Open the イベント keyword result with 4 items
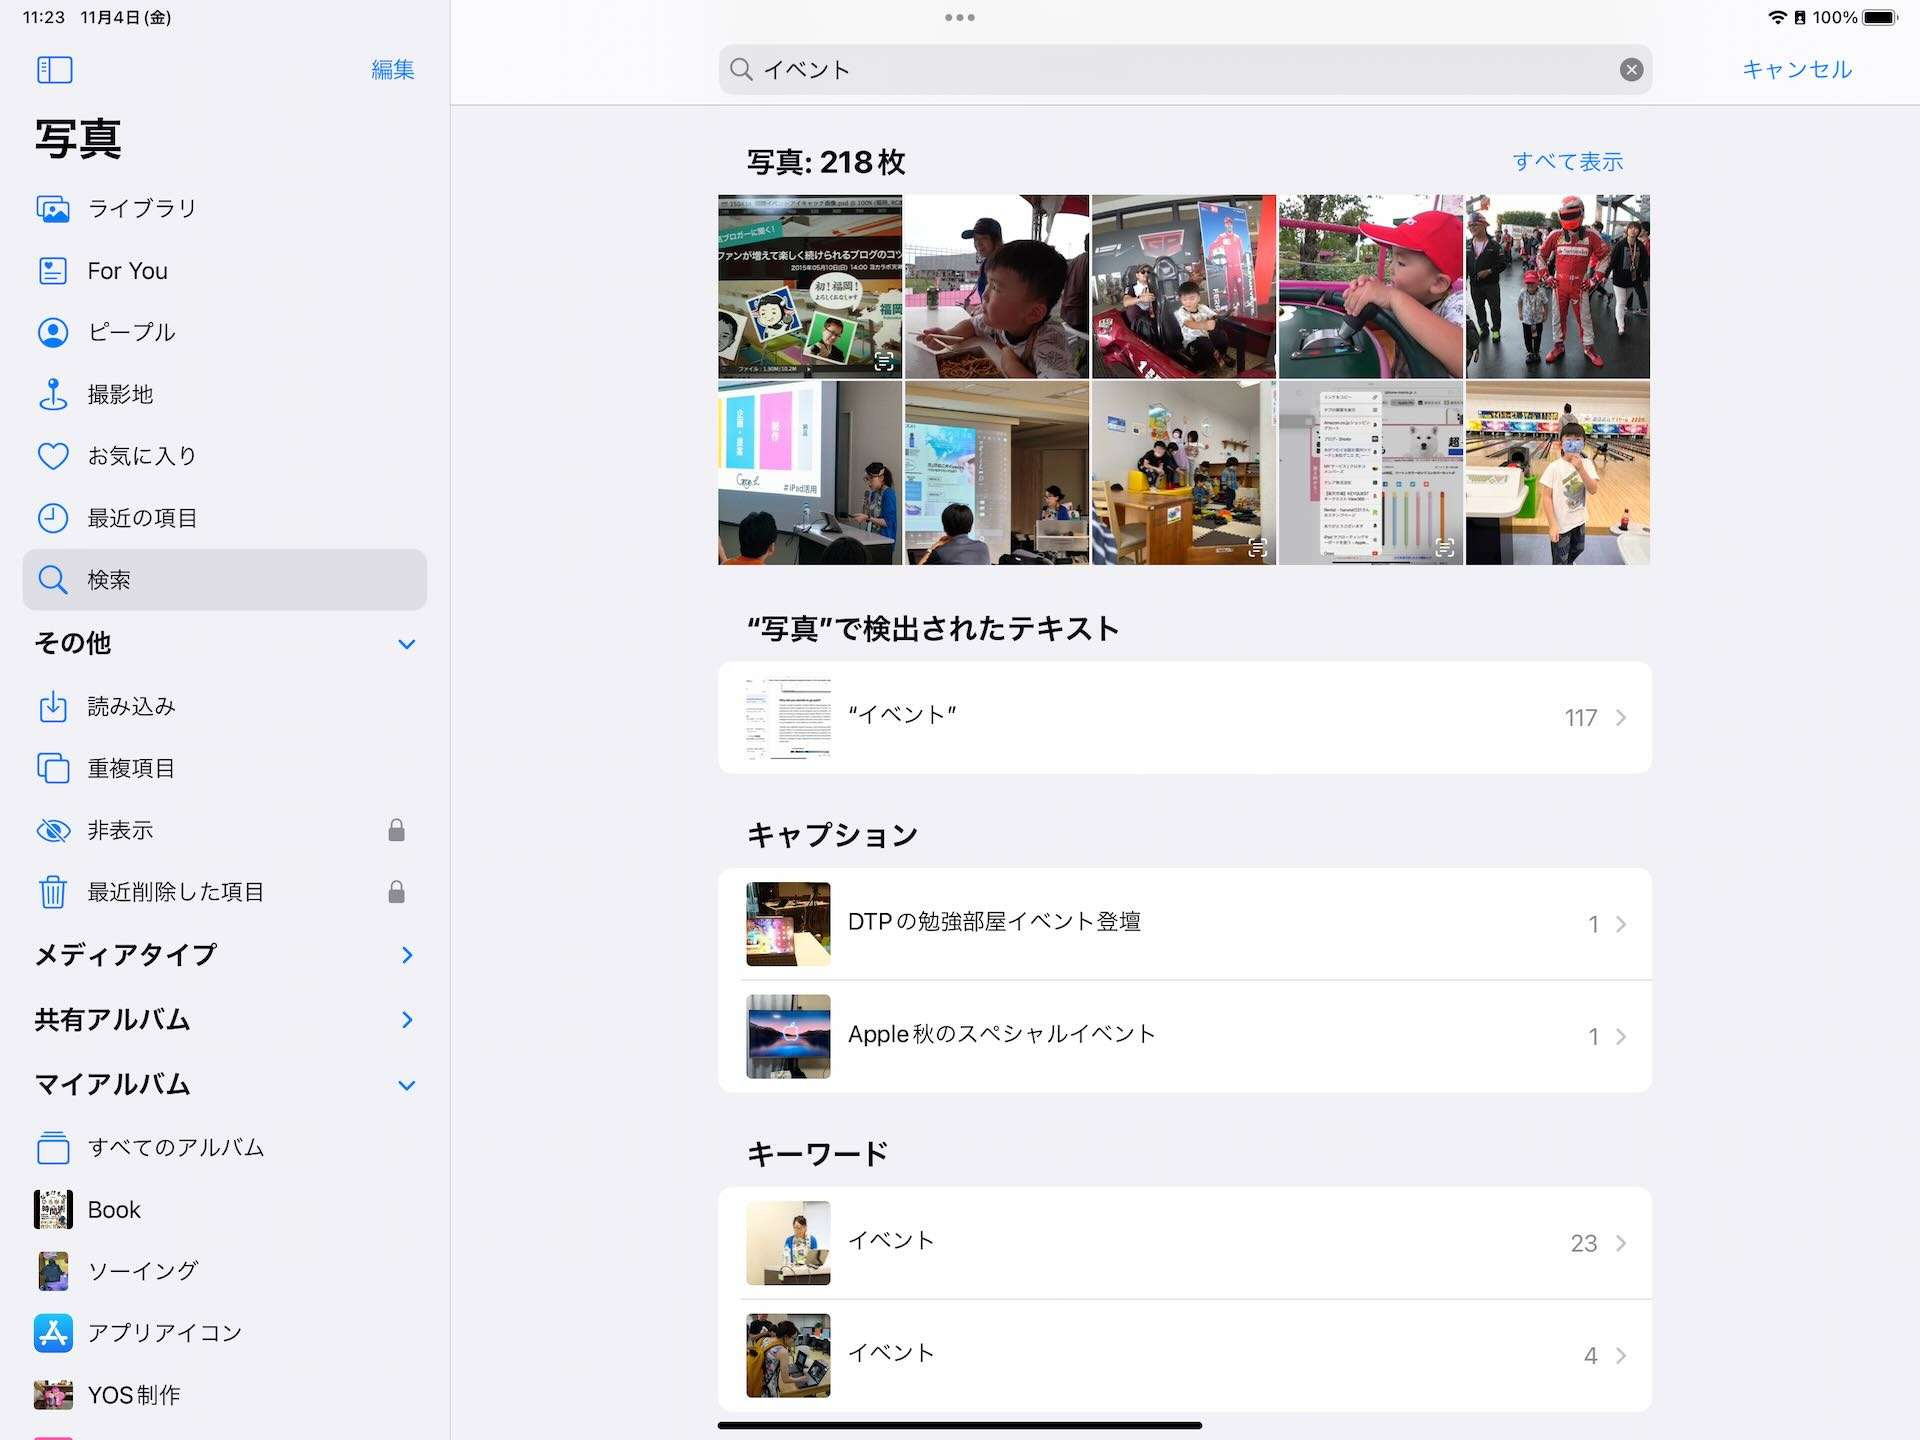1920x1440 pixels. (x=1185, y=1355)
